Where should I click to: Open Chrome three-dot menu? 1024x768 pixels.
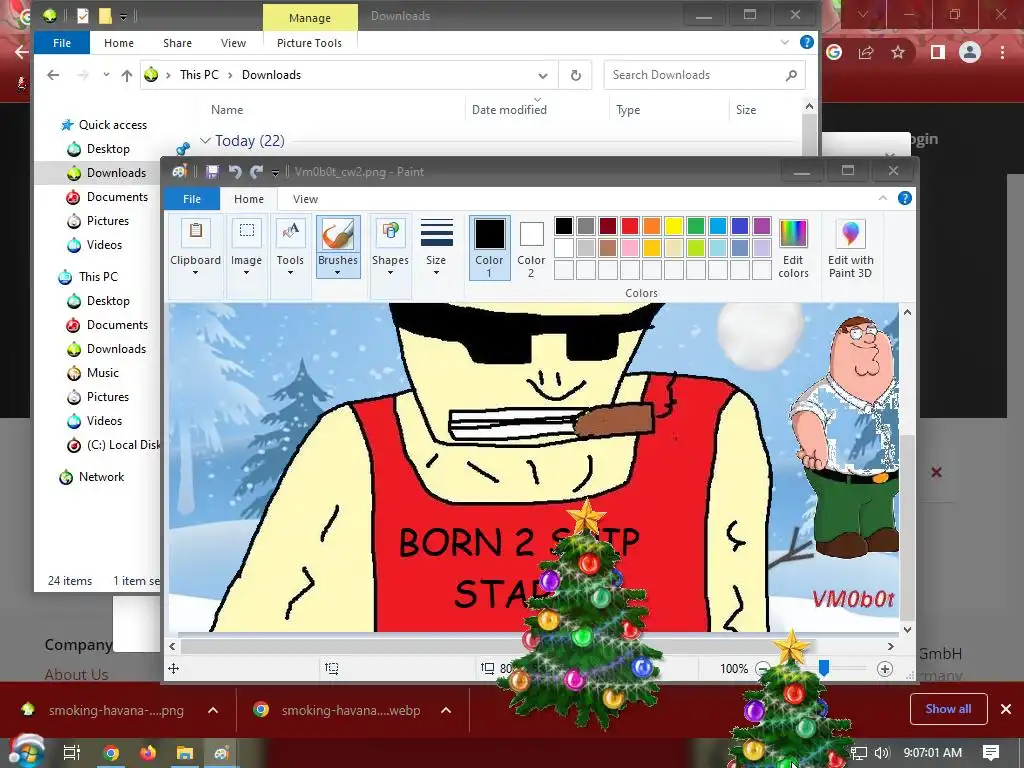point(1002,52)
